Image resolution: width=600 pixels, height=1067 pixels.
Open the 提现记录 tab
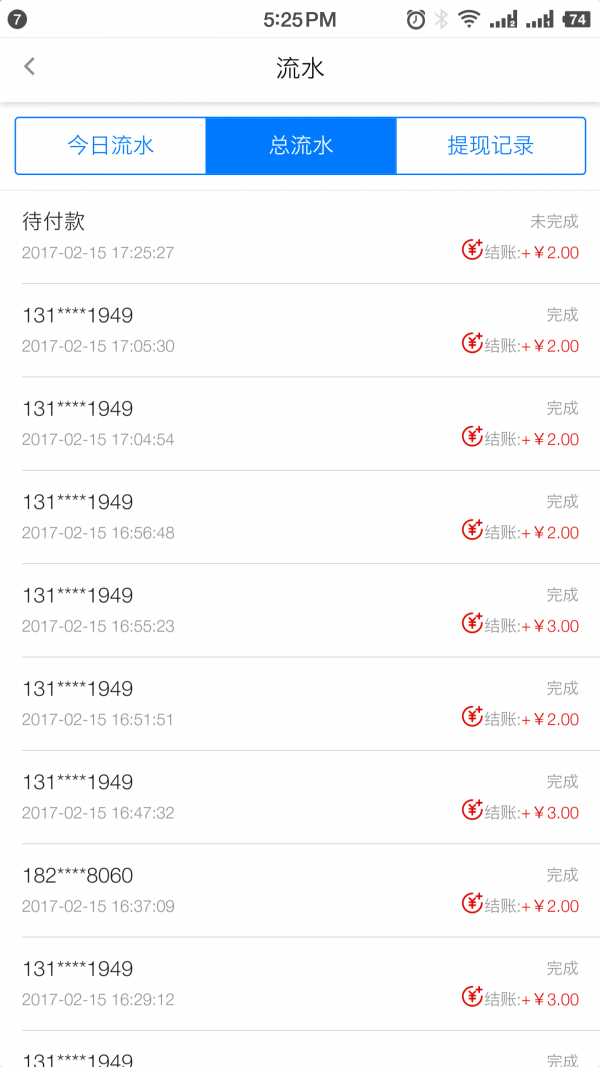pyautogui.click(x=490, y=146)
